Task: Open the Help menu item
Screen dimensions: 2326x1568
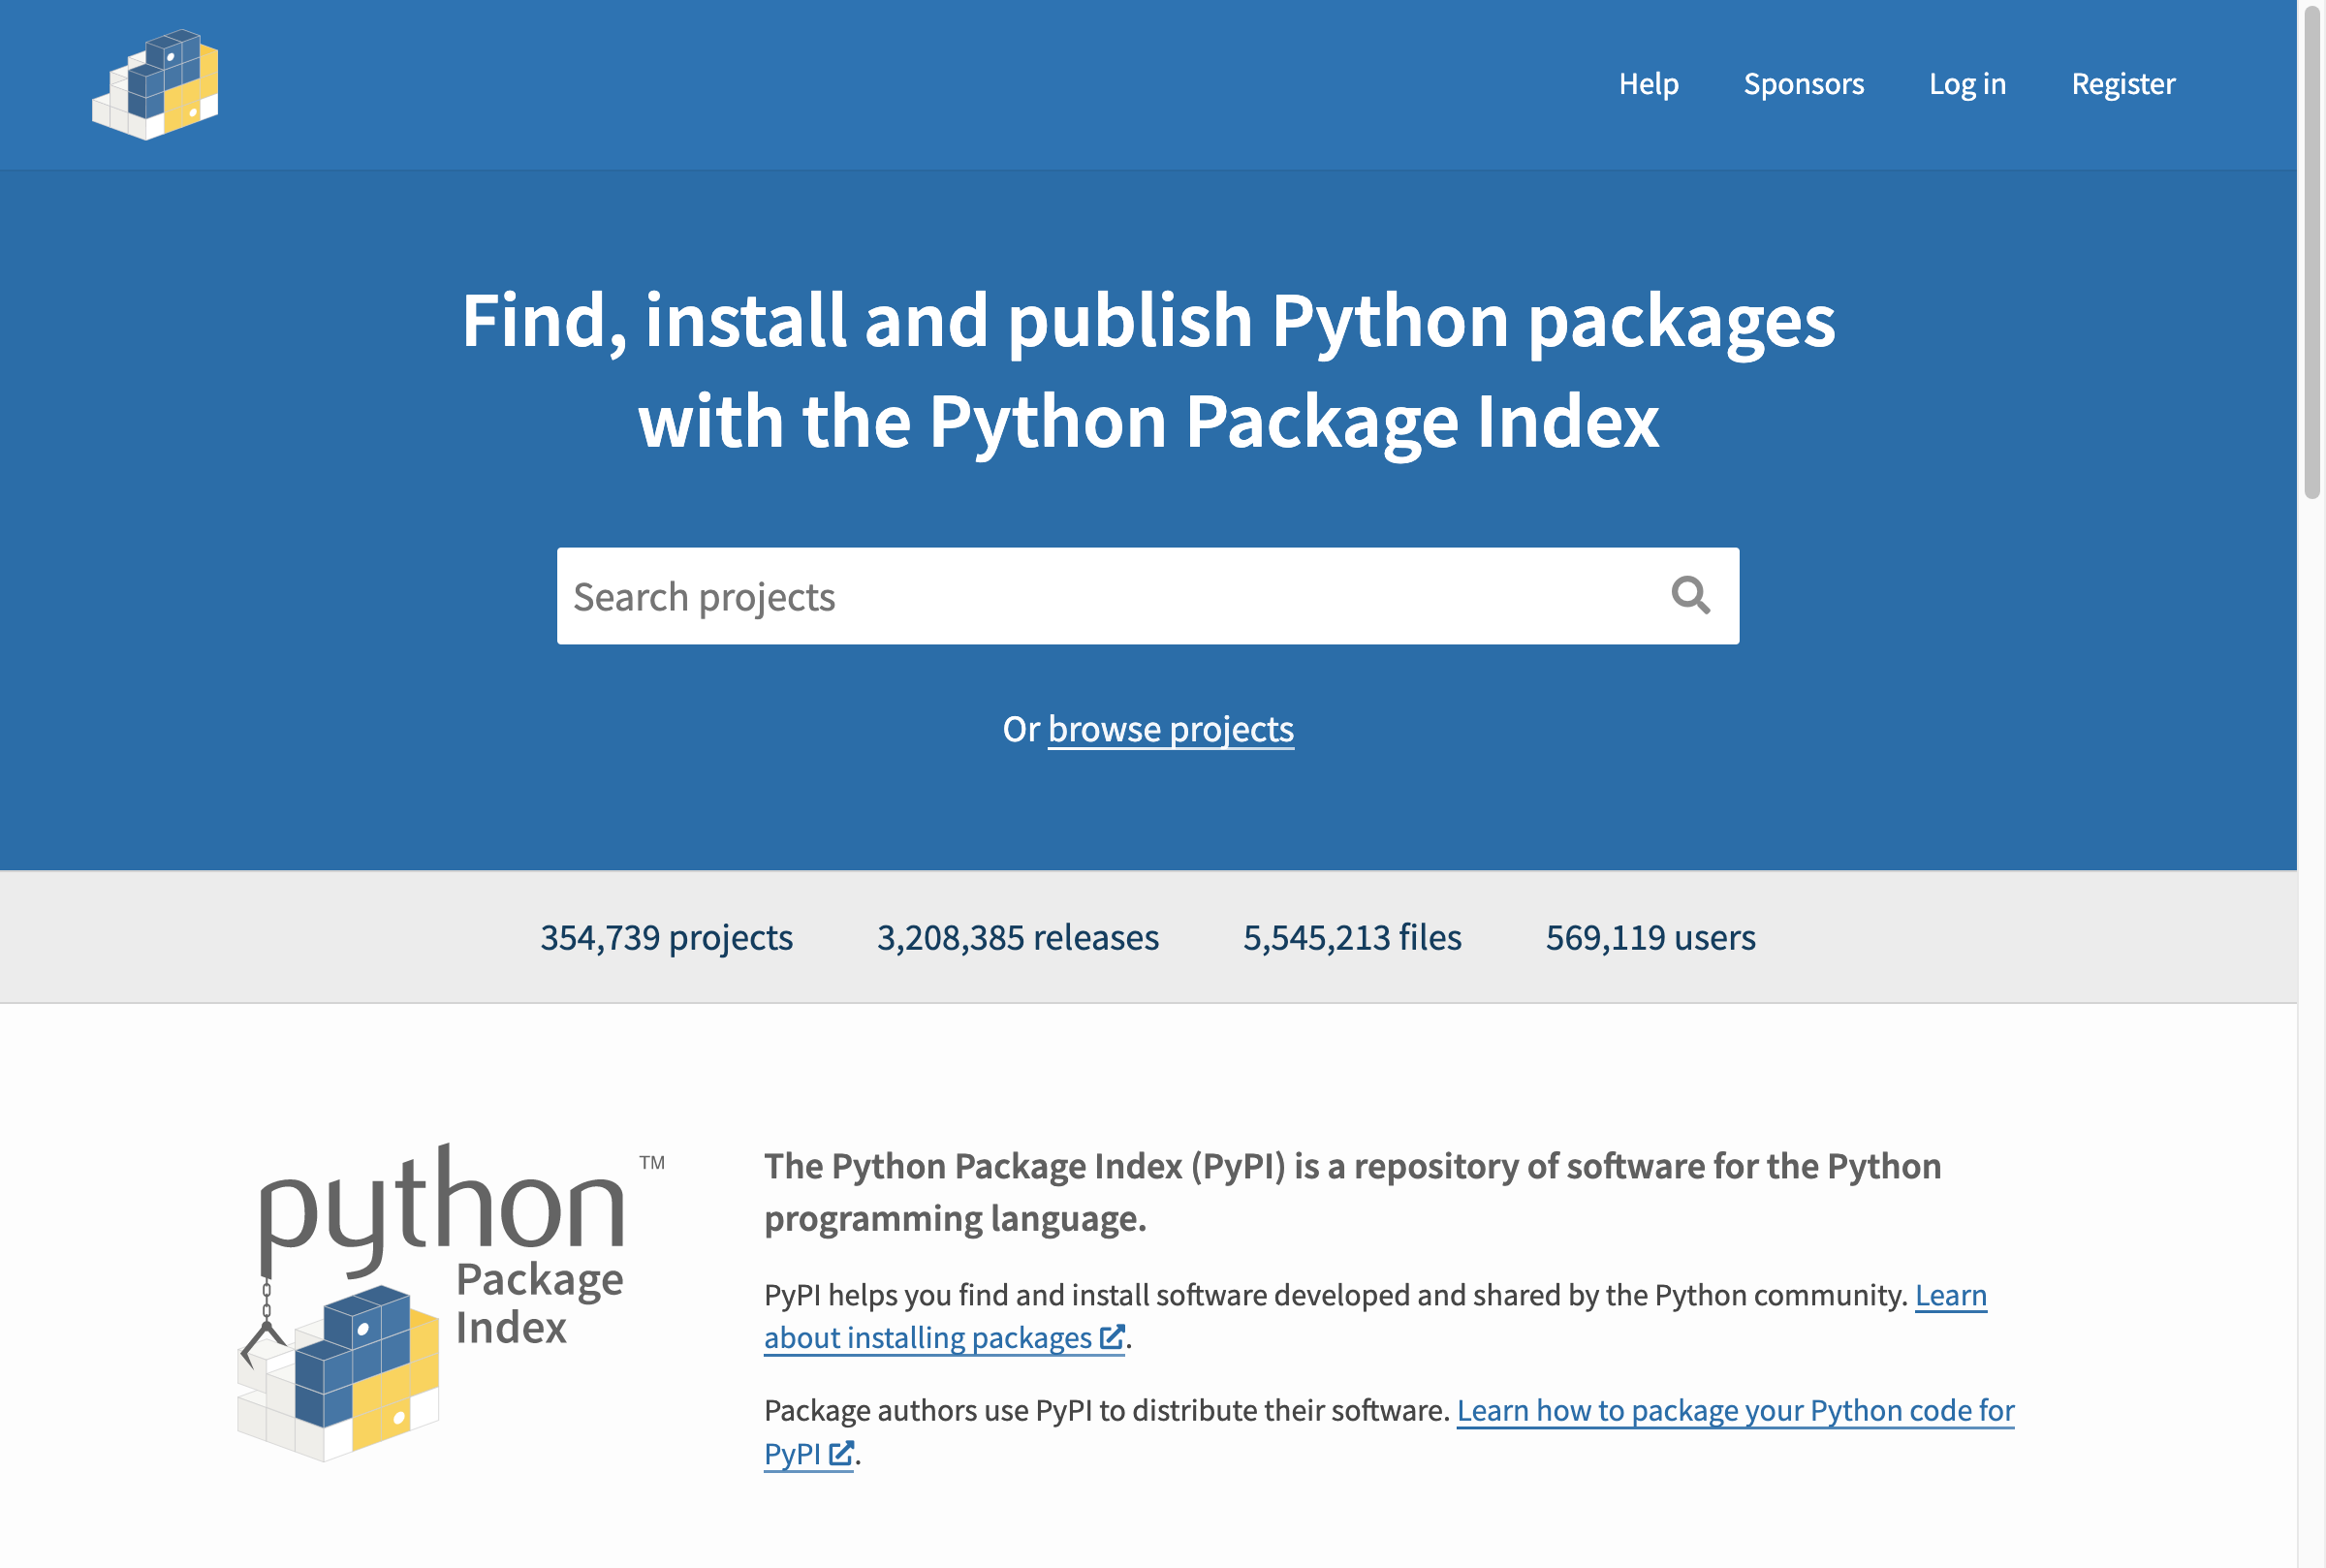Action: coord(1648,84)
